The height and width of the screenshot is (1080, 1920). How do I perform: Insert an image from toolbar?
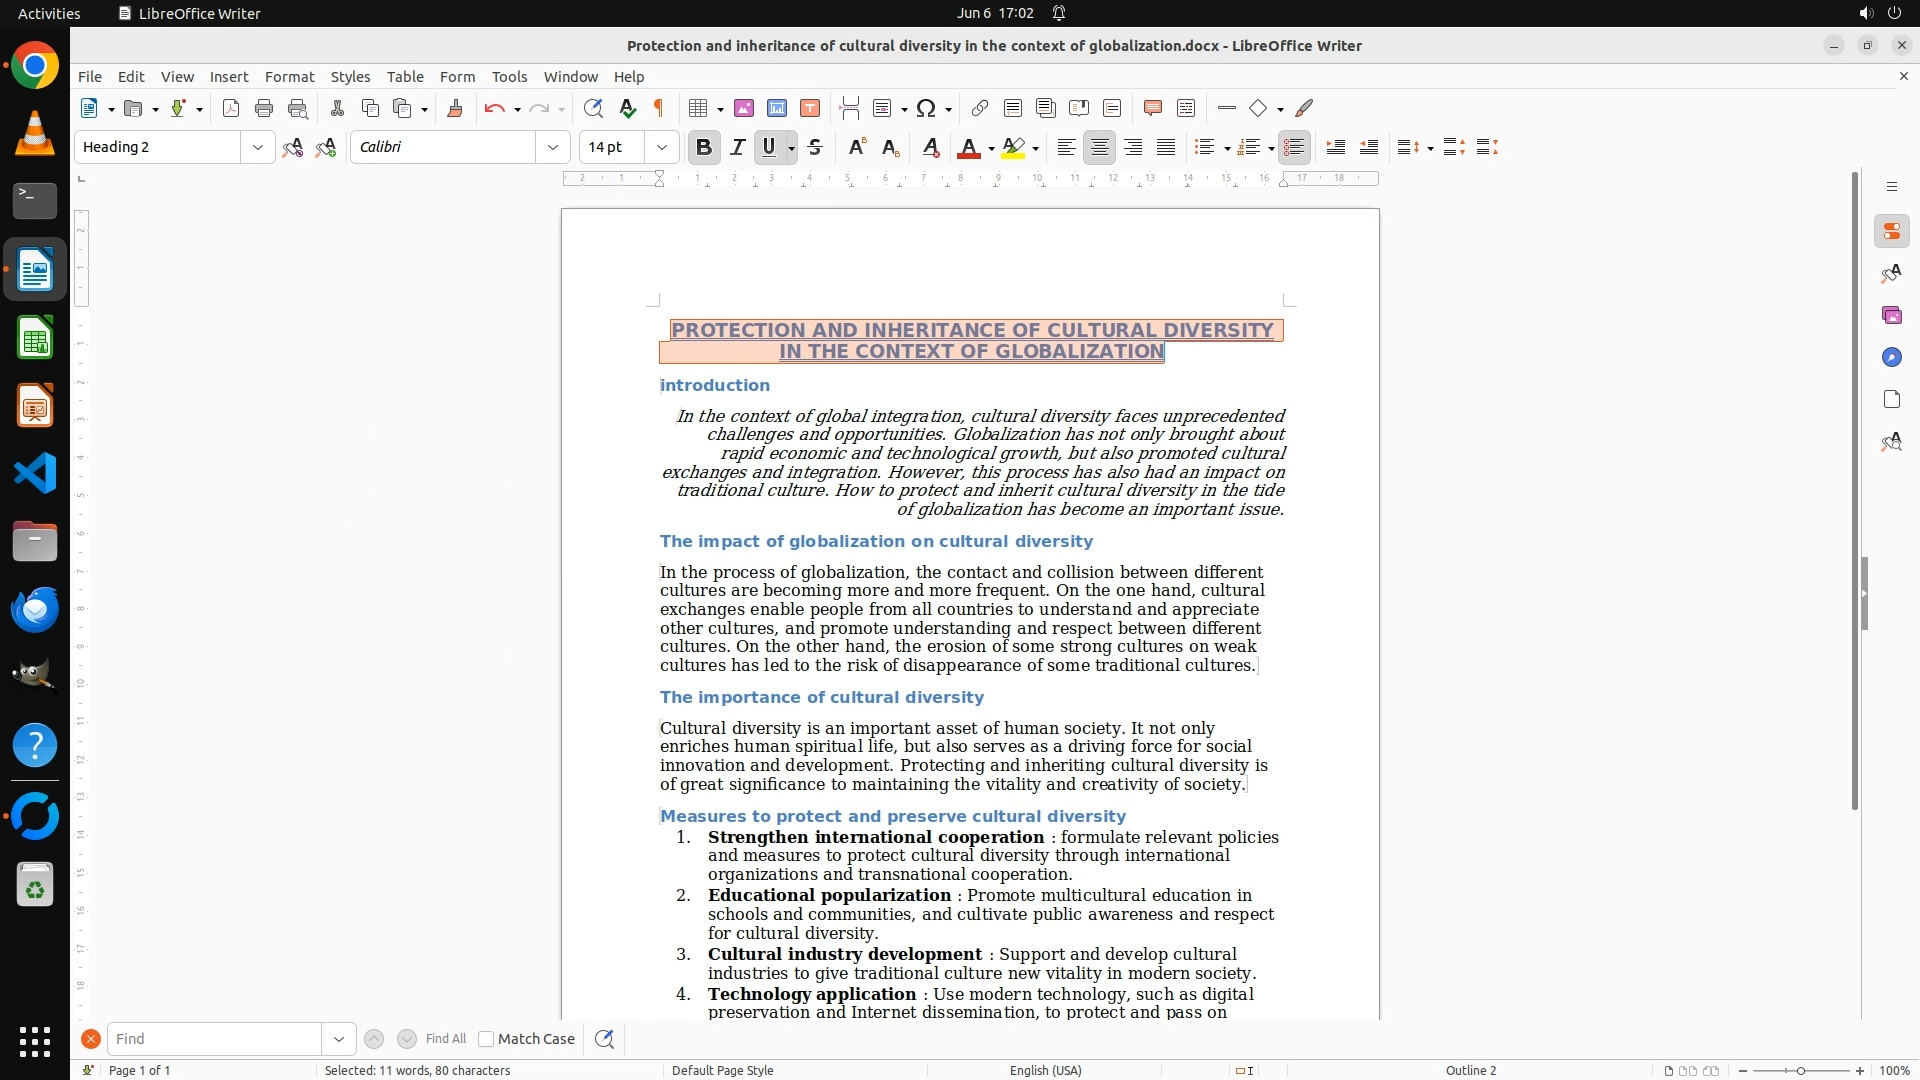pos(744,108)
